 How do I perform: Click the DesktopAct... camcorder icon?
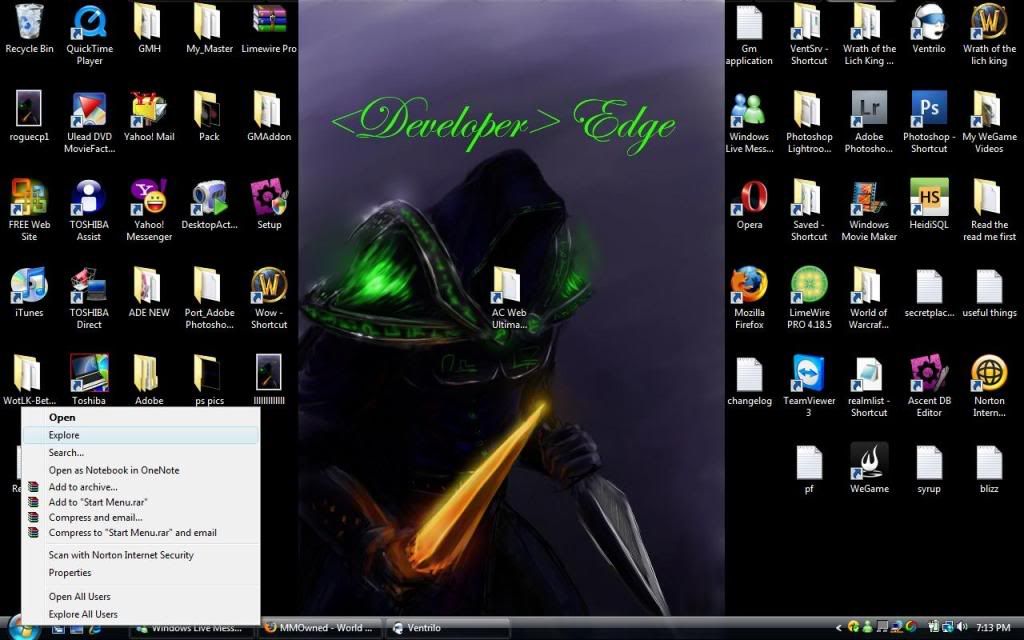[209, 197]
